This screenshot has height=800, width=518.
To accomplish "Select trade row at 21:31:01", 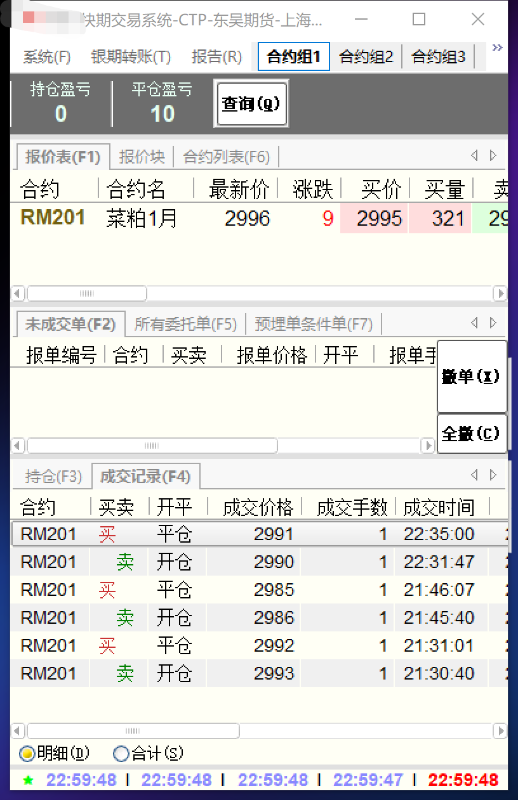I will click(x=259, y=646).
